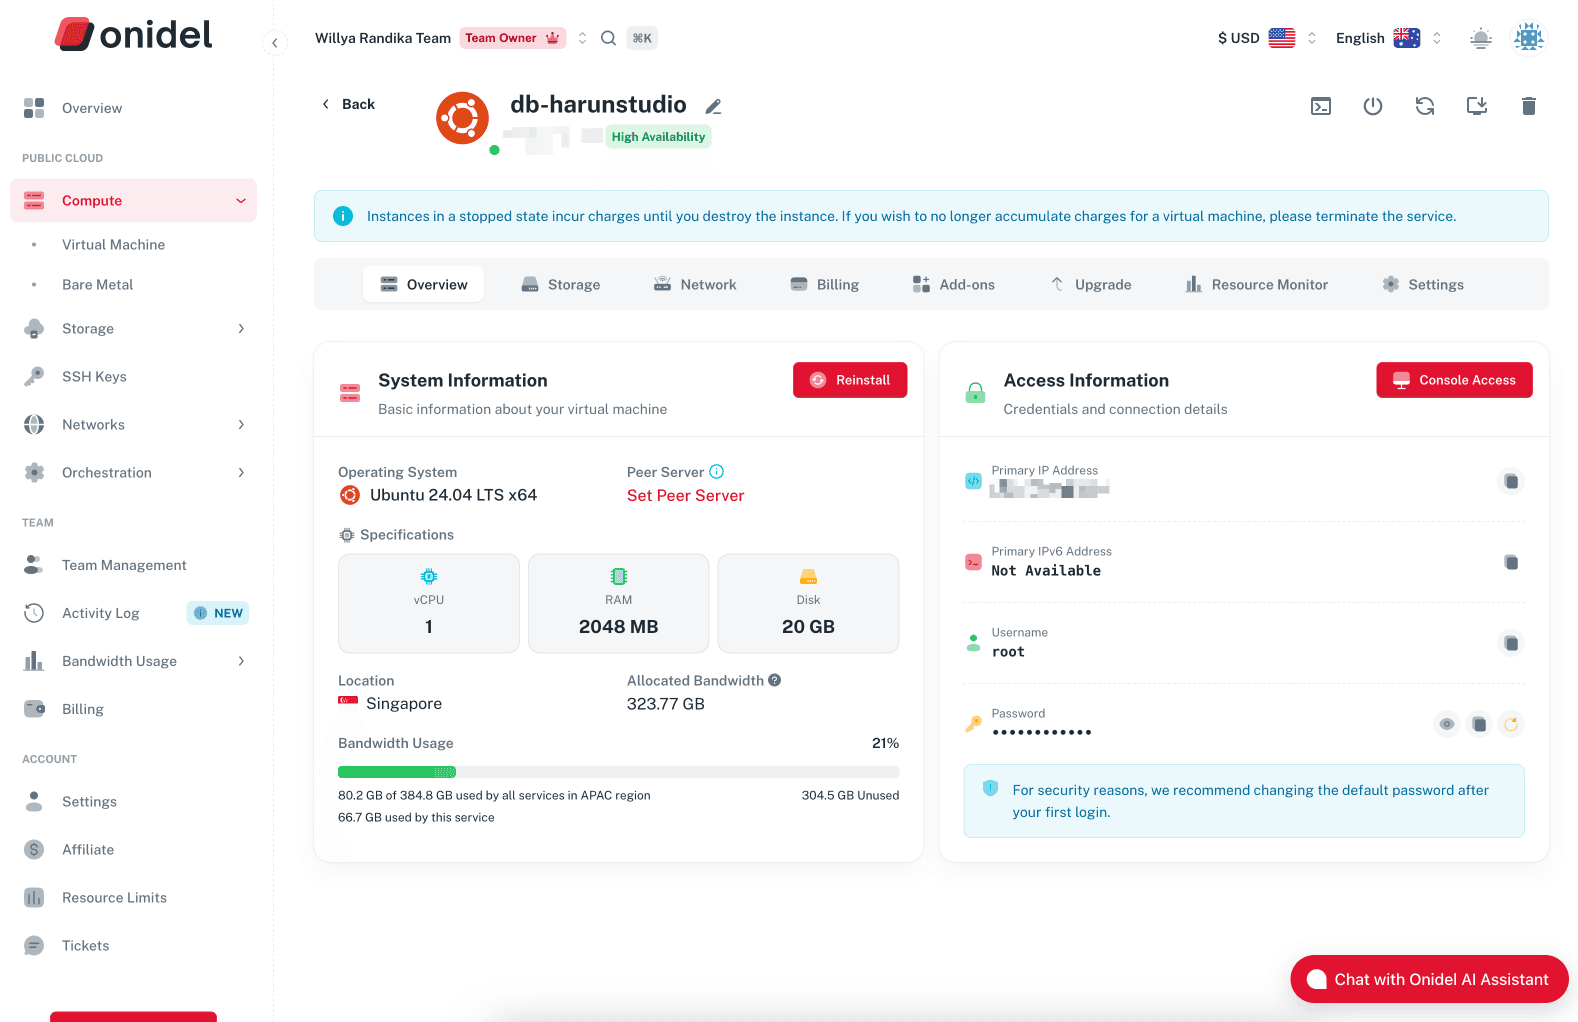This screenshot has height=1022, width=1578.
Task: Click the Reinstall button
Action: 850,380
